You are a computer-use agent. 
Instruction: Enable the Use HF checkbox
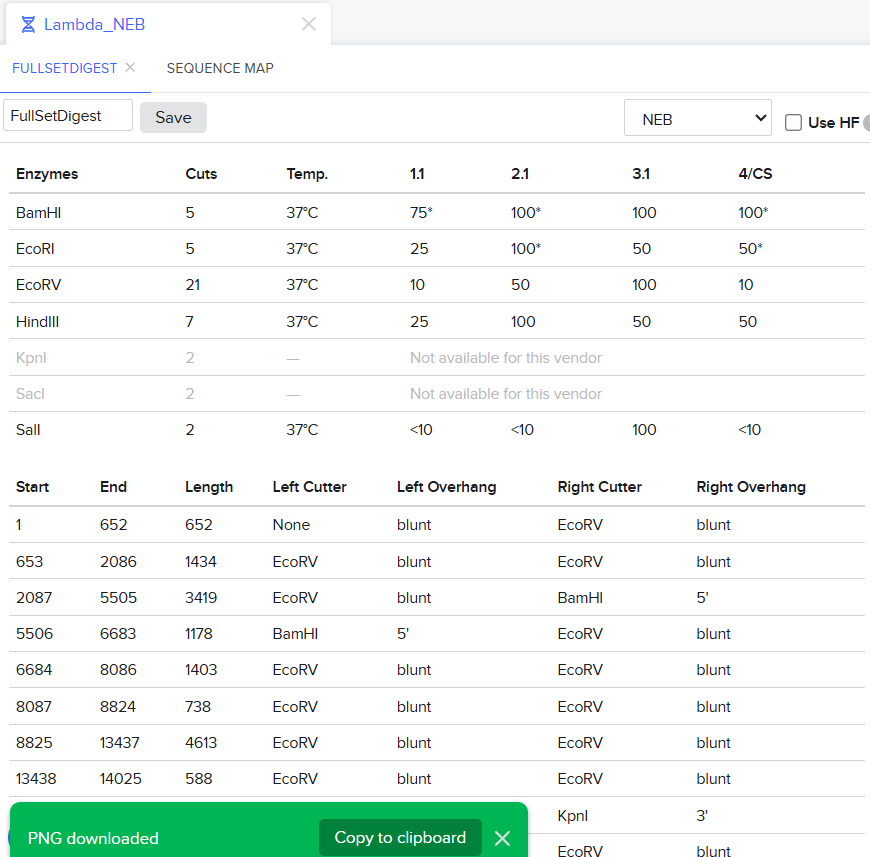[x=793, y=122]
